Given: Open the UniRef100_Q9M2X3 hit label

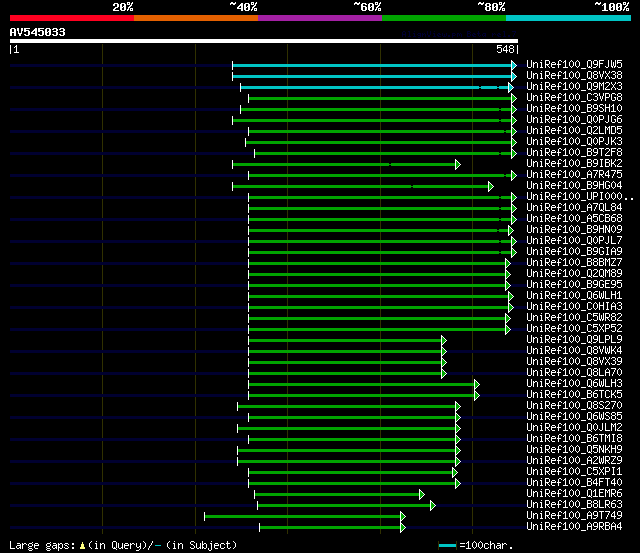Looking at the screenshot, I should point(574,86).
